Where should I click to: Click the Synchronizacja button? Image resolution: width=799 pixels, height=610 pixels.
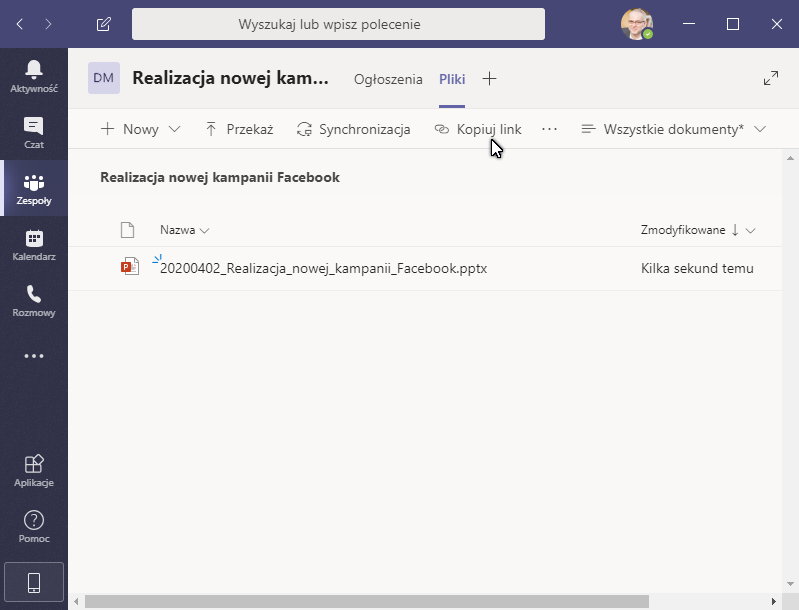click(354, 129)
